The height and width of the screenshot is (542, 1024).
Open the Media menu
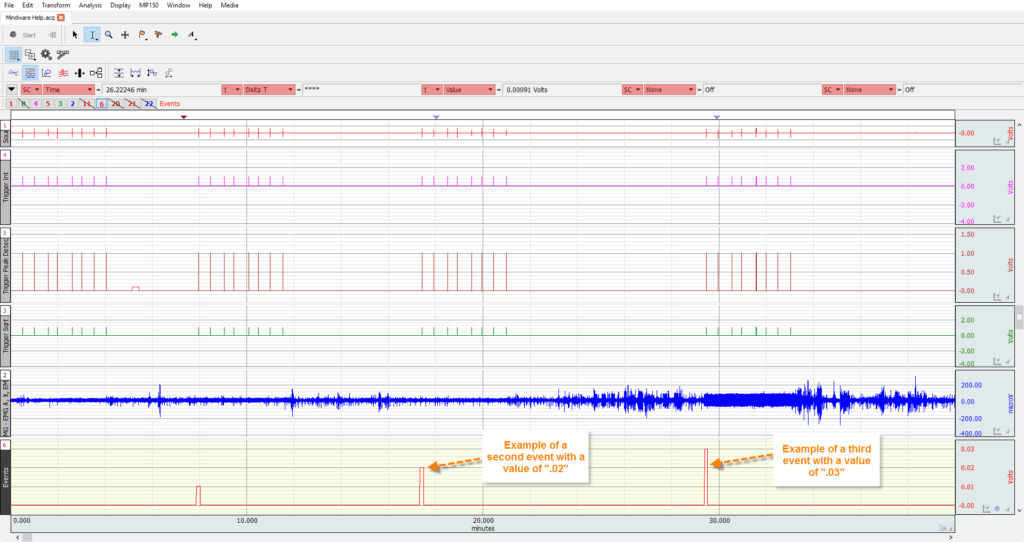click(x=229, y=5)
